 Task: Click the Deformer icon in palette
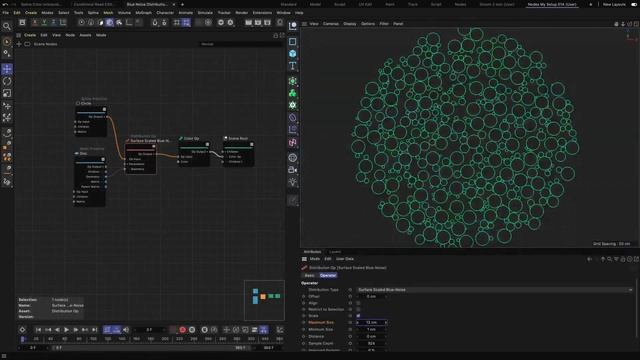(x=293, y=118)
